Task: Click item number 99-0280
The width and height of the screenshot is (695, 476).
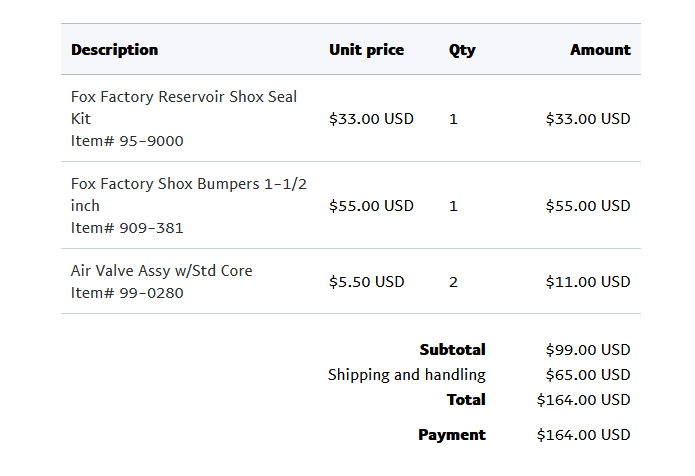Action: click(x=127, y=293)
